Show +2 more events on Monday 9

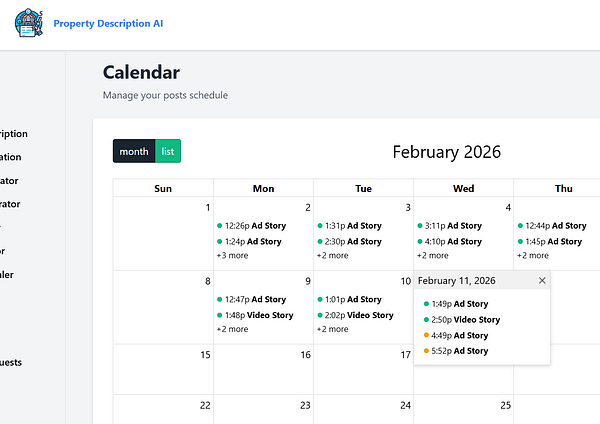point(232,329)
